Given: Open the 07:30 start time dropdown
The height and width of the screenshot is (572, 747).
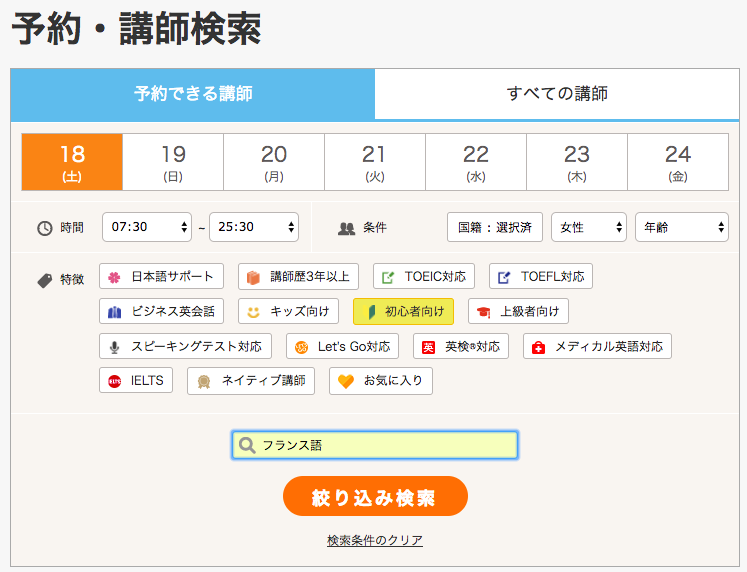Looking at the screenshot, I should (x=146, y=228).
